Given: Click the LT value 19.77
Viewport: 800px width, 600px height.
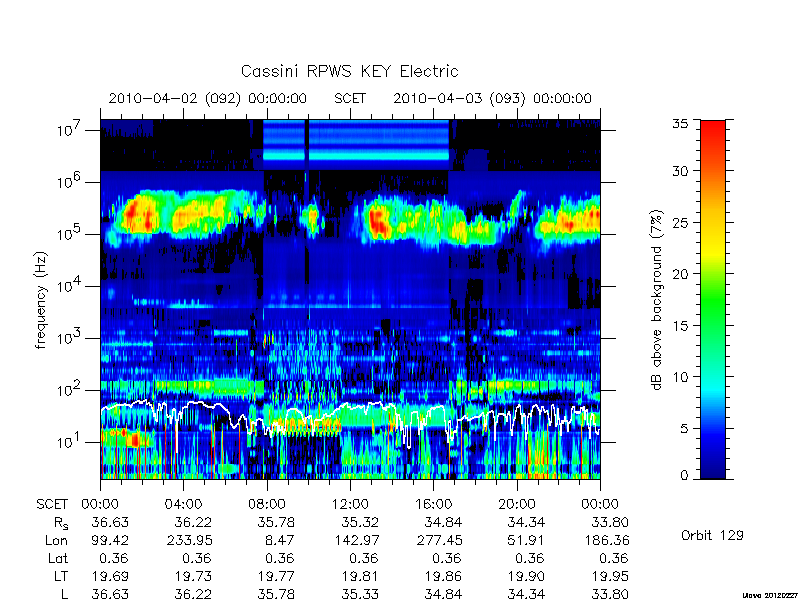Looking at the screenshot, I should 277,576.
